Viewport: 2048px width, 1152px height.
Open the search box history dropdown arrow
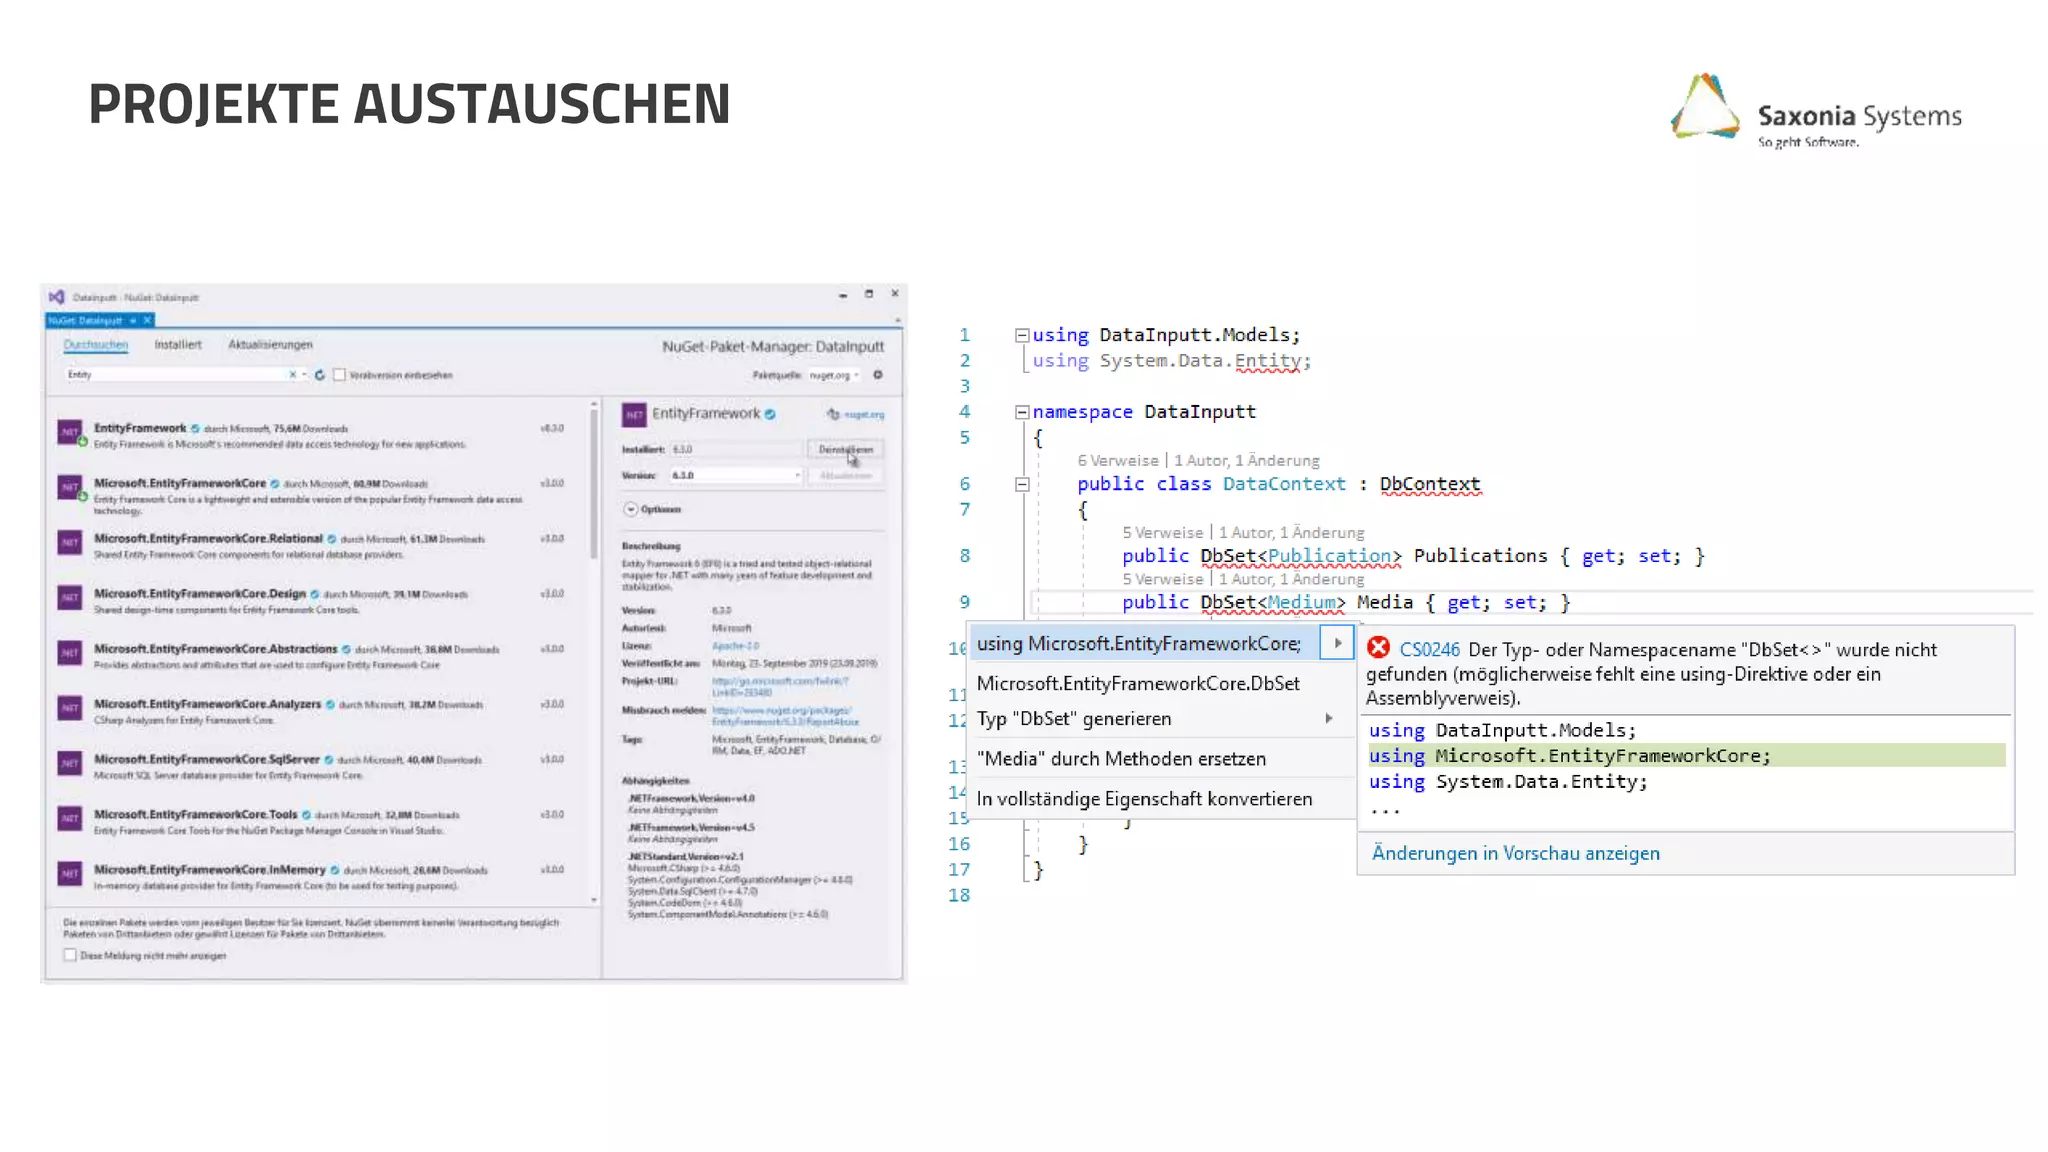(x=304, y=375)
